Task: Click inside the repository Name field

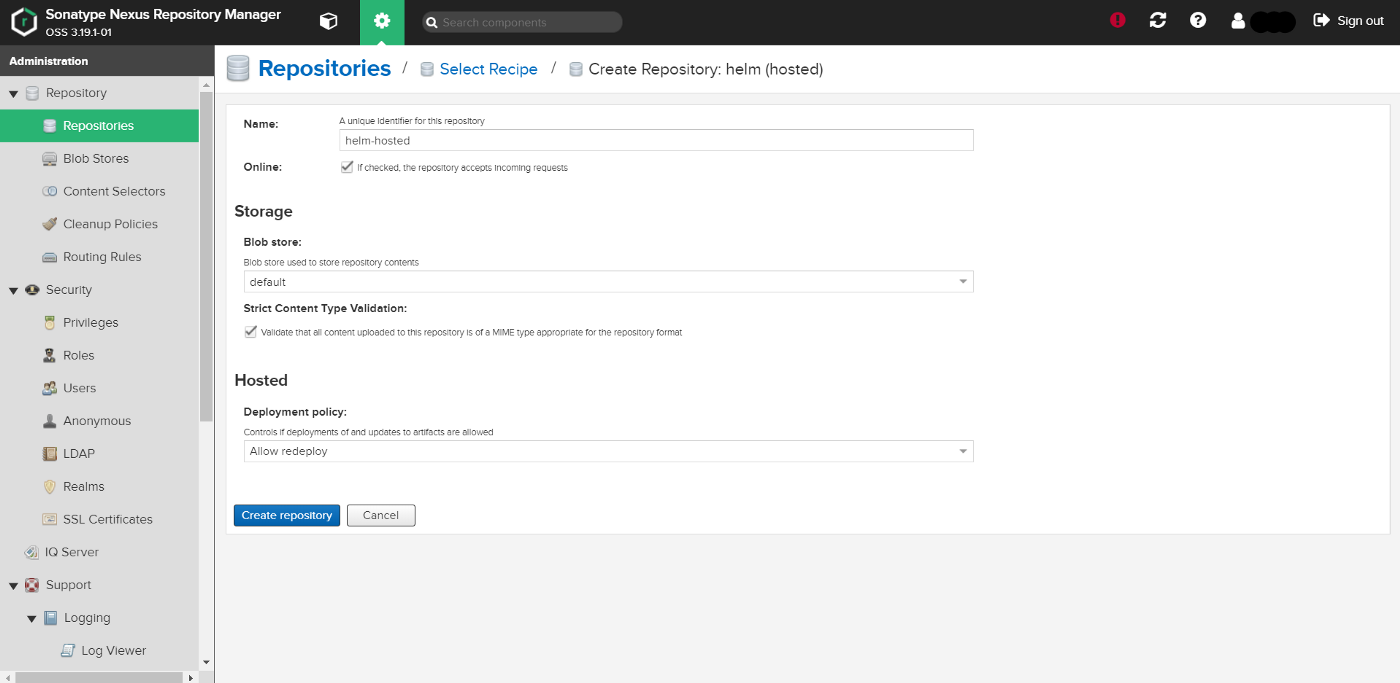Action: 655,140
